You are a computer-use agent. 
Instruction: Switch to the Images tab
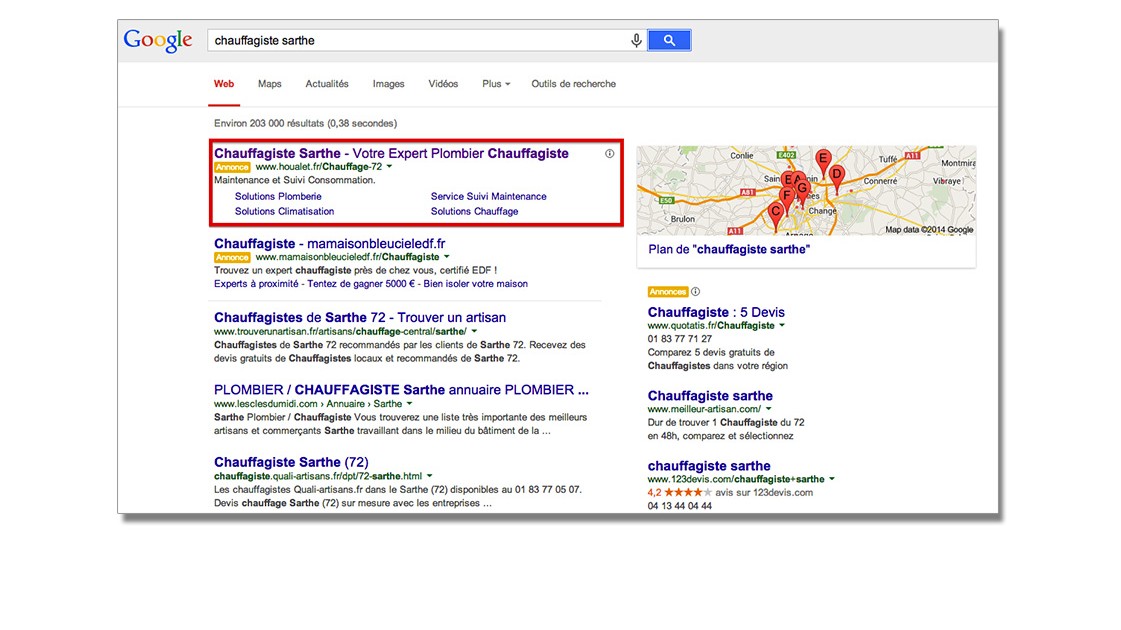(388, 84)
